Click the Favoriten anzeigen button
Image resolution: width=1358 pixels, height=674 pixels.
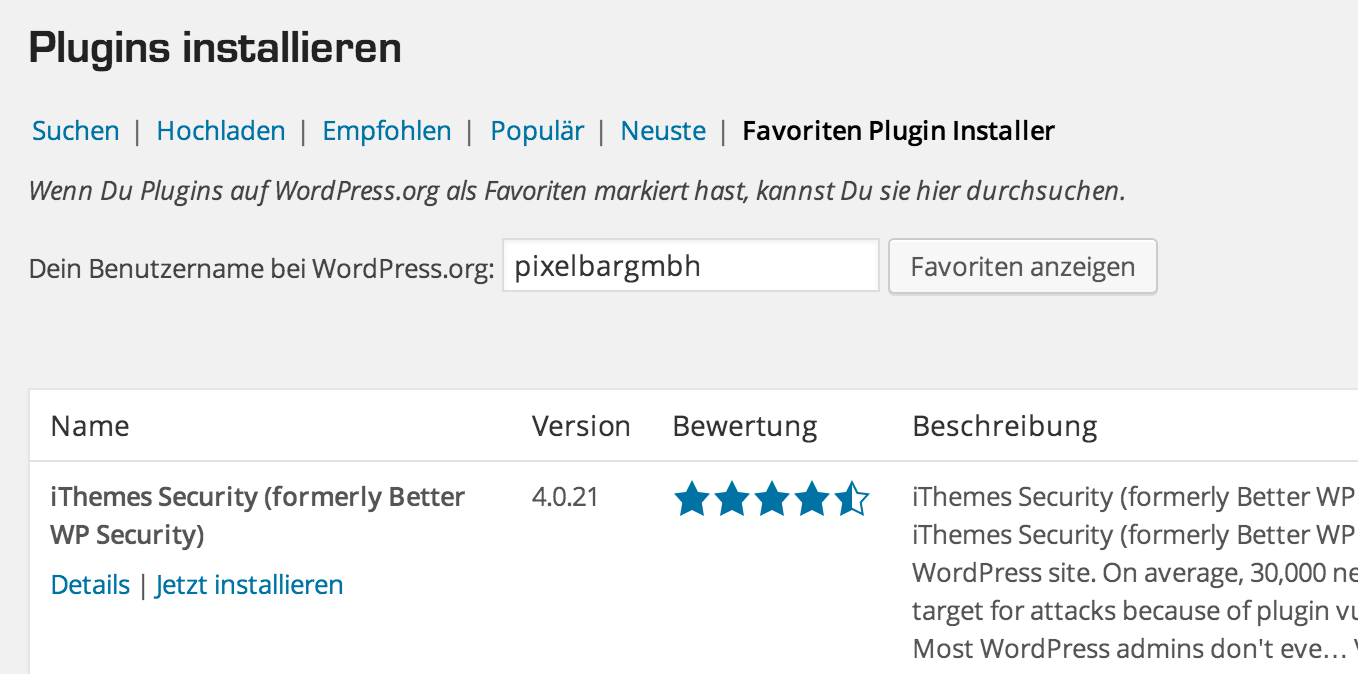[x=1023, y=266]
